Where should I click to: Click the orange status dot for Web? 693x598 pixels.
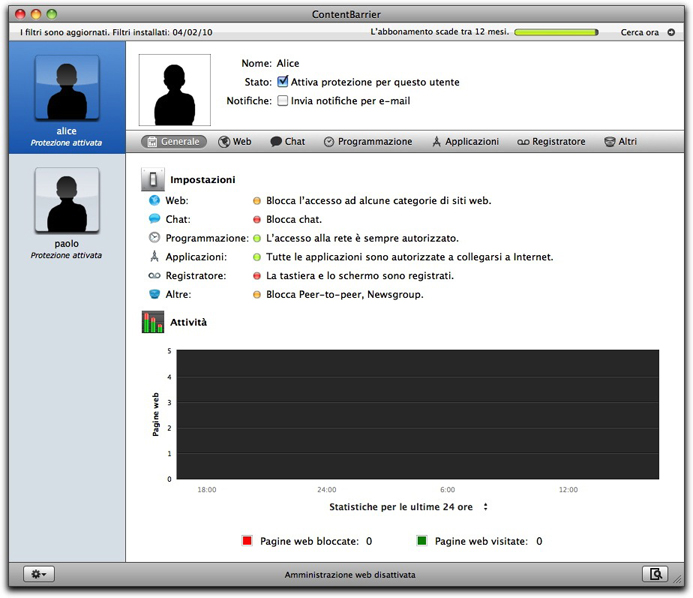click(257, 201)
